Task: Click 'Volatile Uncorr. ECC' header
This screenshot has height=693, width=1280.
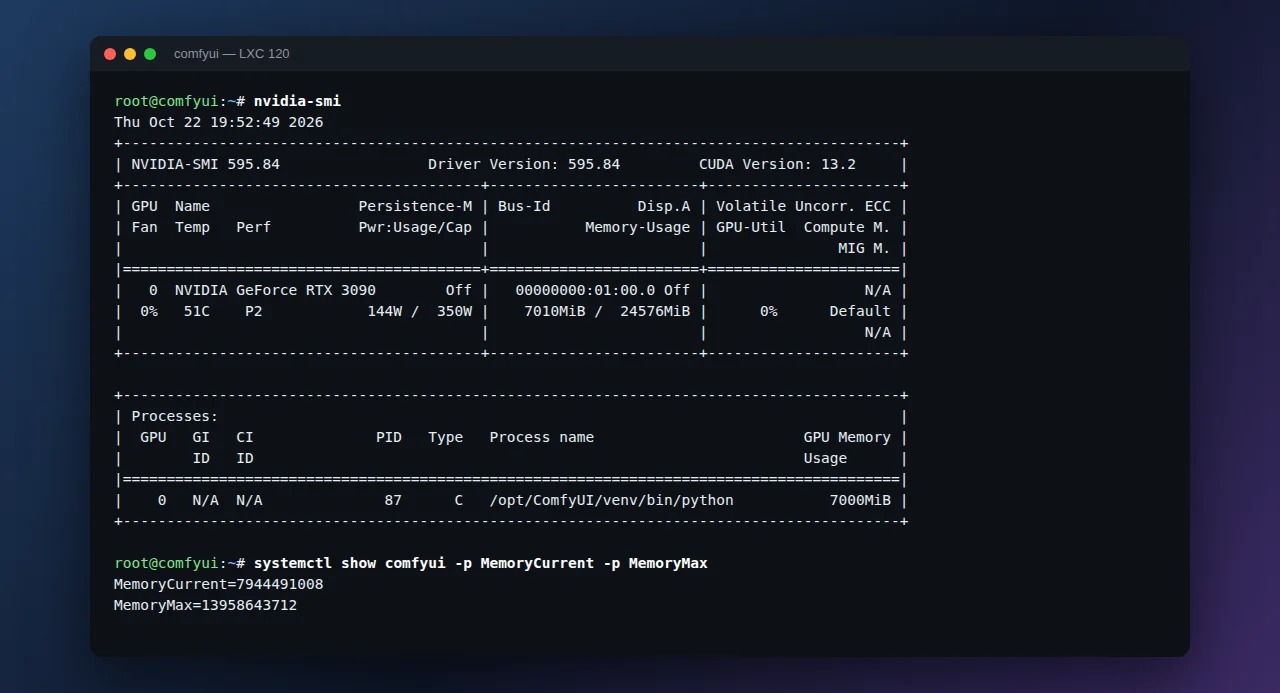Action: (803, 206)
